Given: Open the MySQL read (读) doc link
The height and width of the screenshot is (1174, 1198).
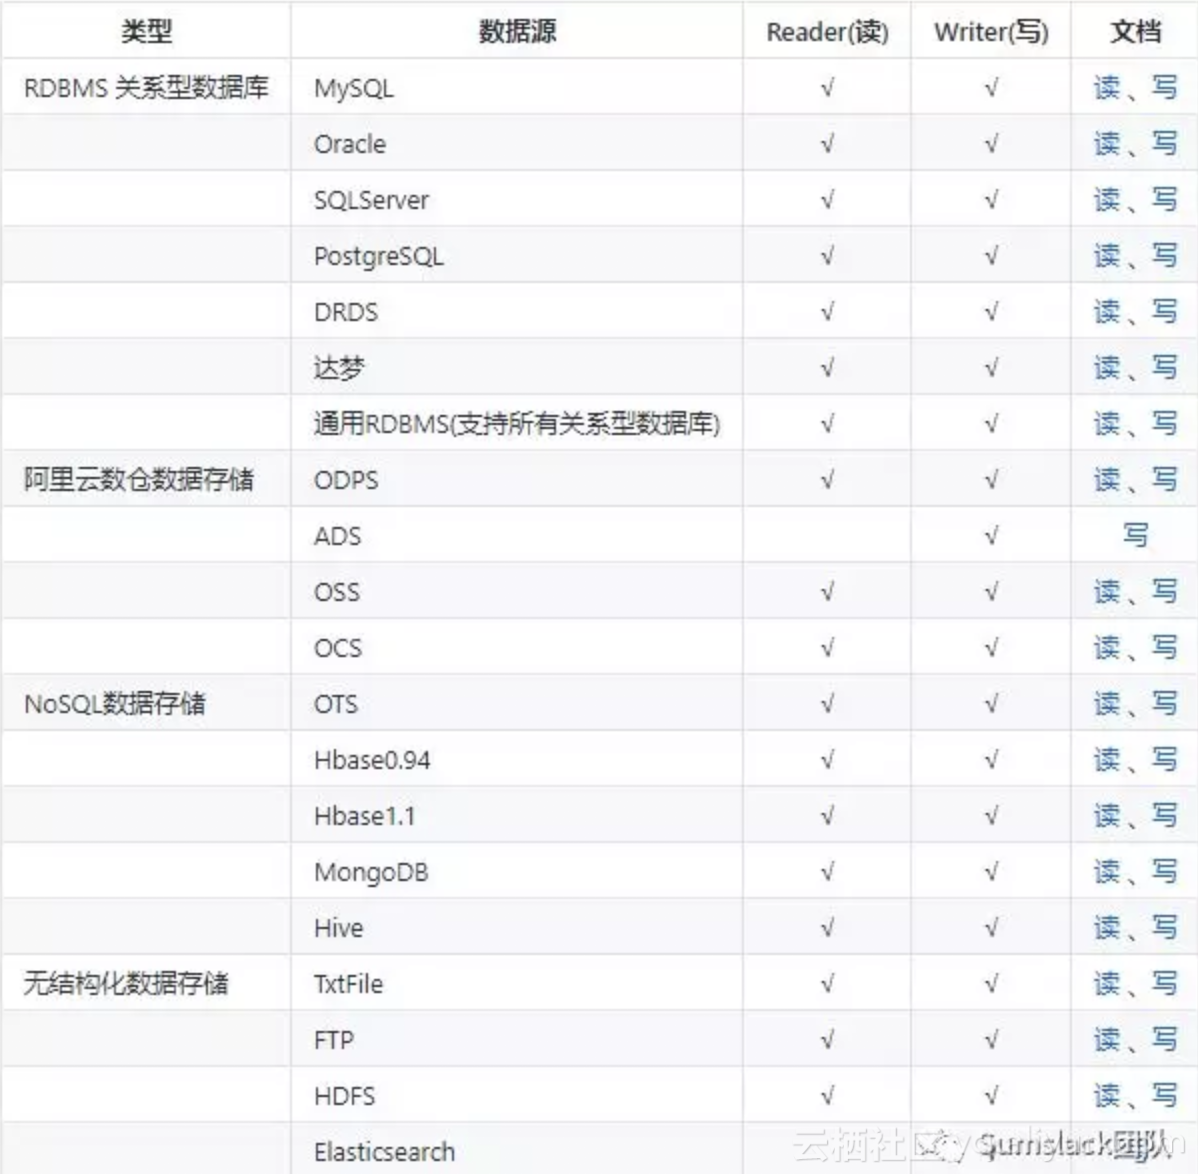Looking at the screenshot, I should (x=1107, y=88).
